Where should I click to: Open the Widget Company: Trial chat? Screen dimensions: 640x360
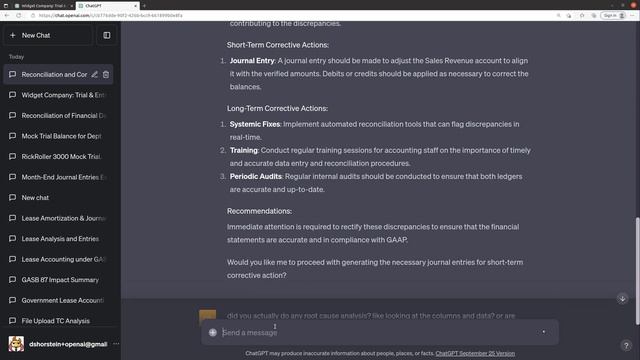58,95
